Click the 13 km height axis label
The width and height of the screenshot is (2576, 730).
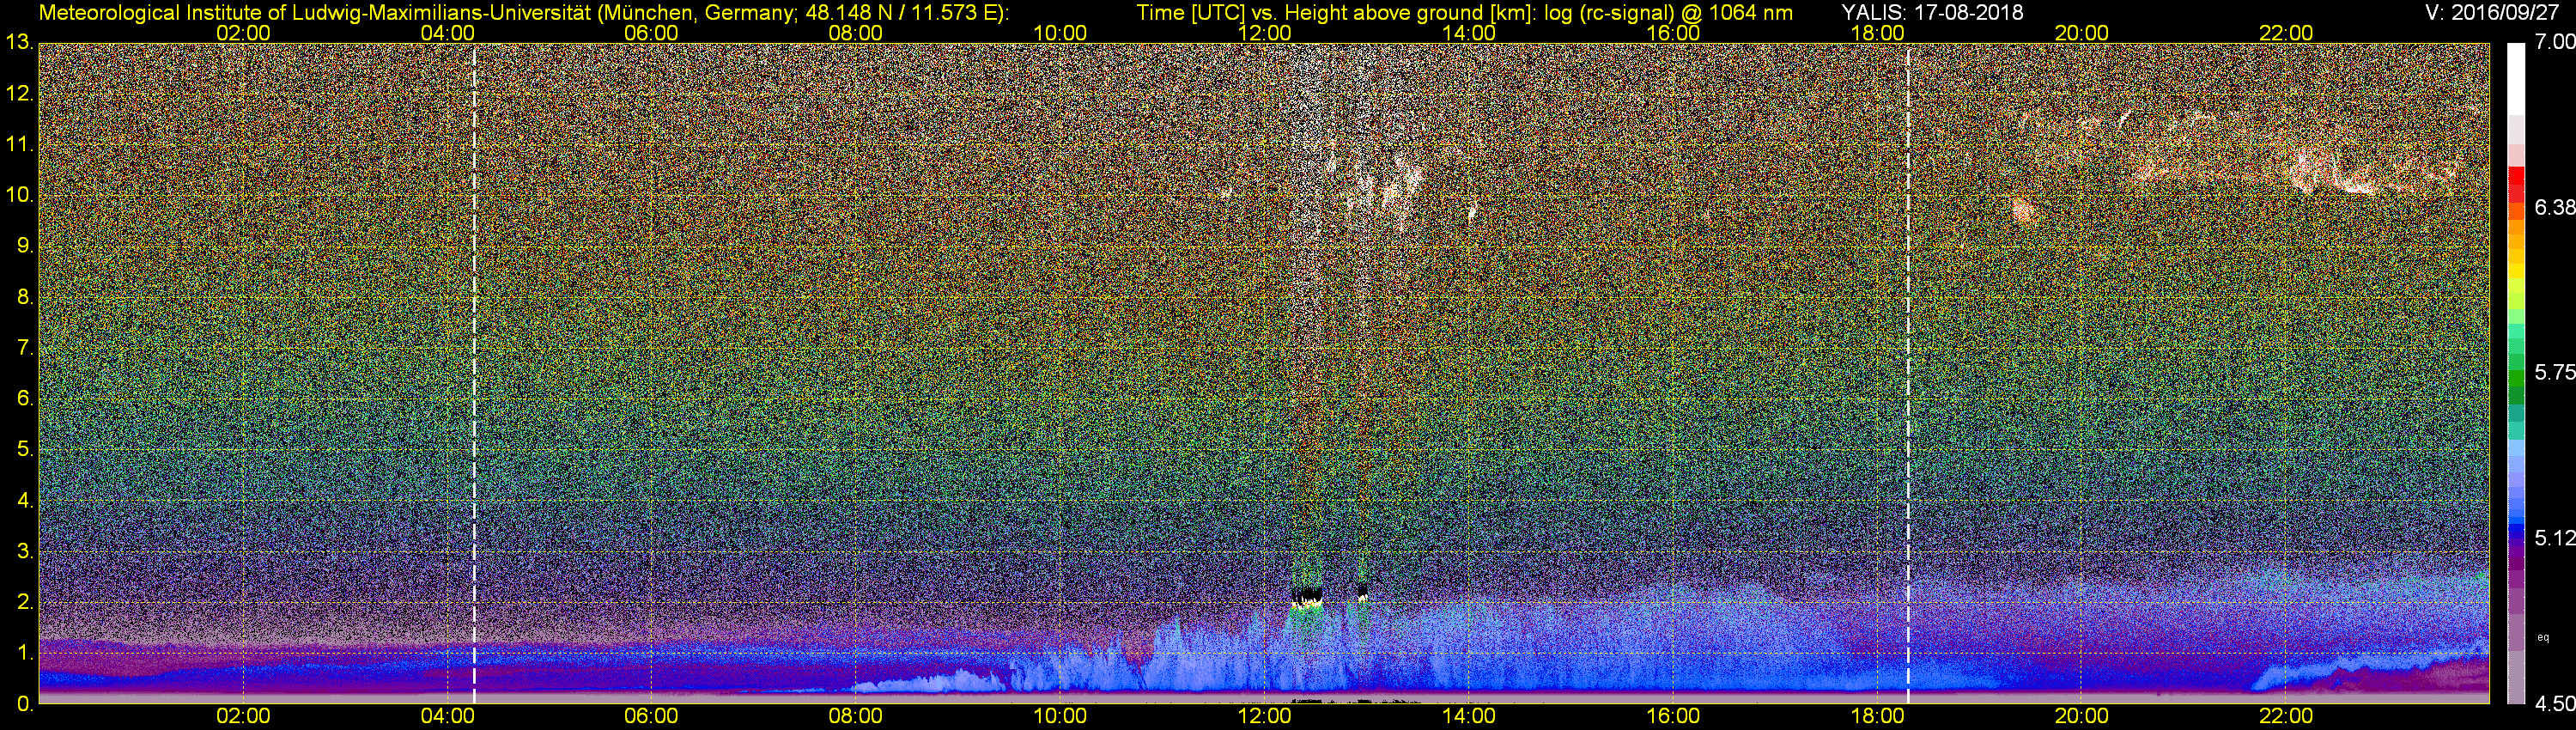point(18,43)
